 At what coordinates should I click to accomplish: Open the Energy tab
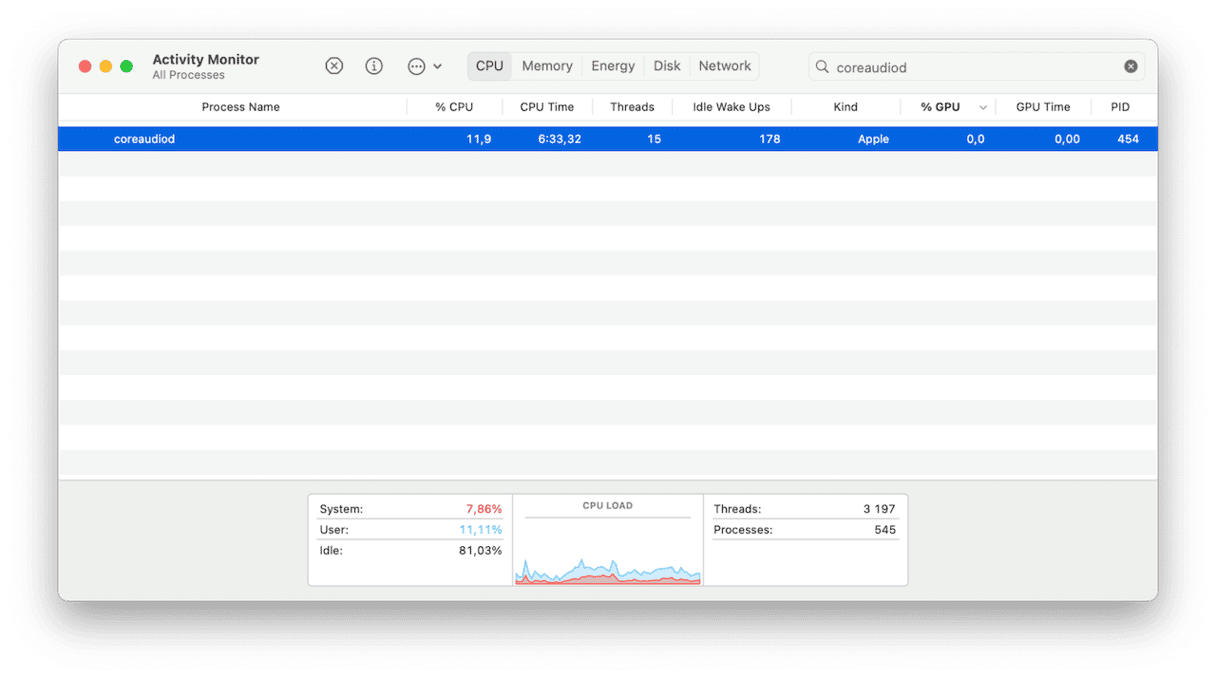pyautogui.click(x=613, y=66)
